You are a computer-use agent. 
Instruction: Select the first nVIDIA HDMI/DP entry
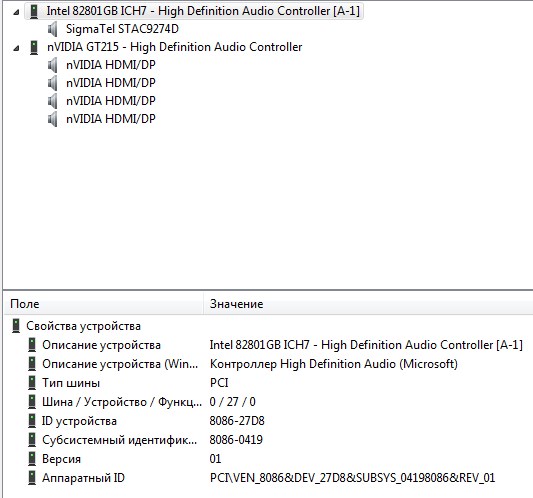pyautogui.click(x=110, y=65)
